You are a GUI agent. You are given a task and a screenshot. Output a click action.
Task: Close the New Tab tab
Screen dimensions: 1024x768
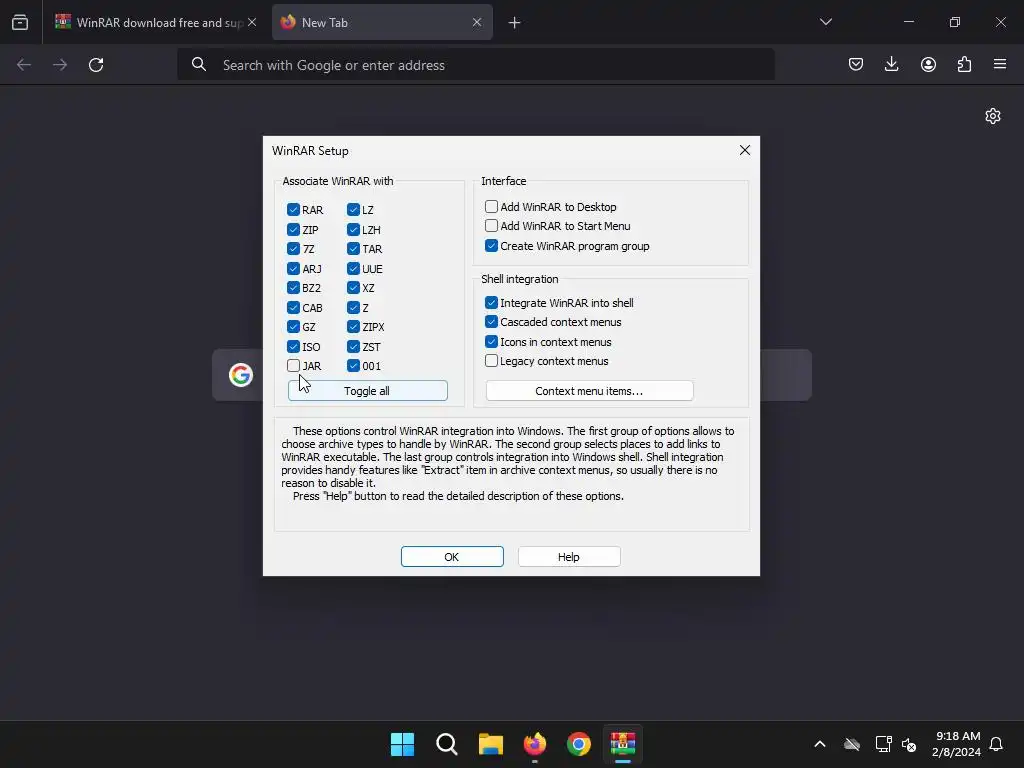point(477,22)
